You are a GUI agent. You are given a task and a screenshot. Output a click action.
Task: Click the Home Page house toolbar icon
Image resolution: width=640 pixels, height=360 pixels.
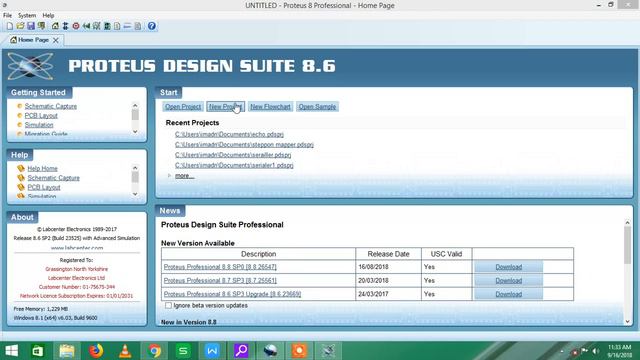(x=55, y=26)
